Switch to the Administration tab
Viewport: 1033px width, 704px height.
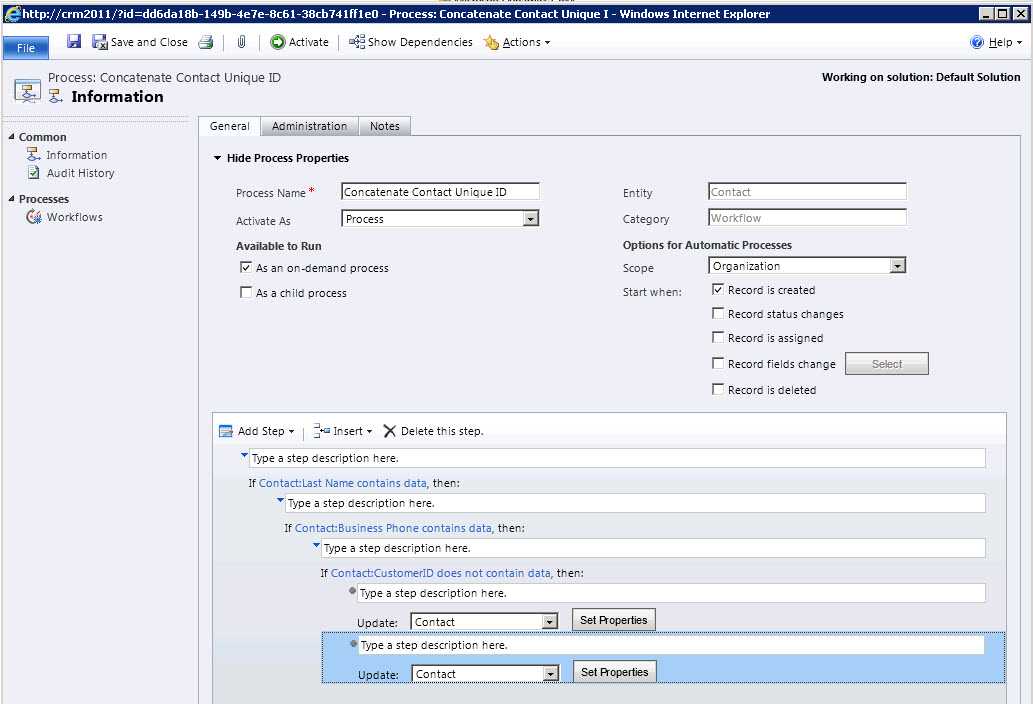(x=309, y=126)
